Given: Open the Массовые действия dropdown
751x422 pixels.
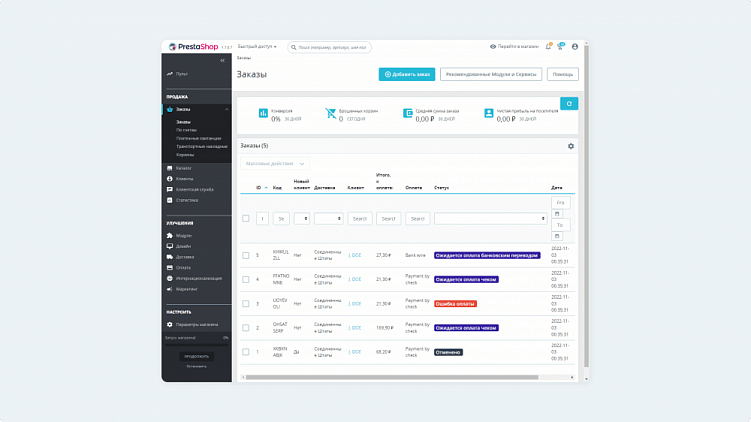Looking at the screenshot, I should point(275,164).
